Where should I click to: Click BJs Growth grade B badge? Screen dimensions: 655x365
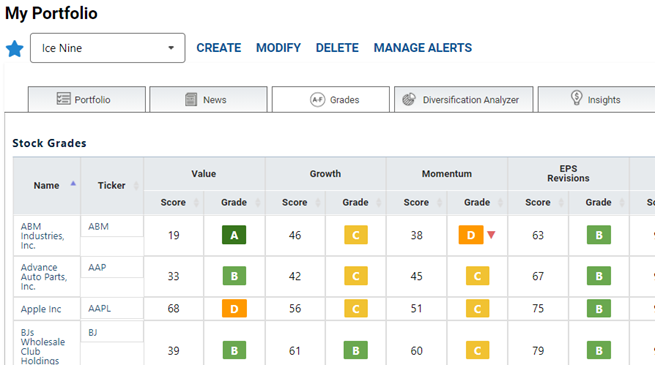click(x=356, y=350)
